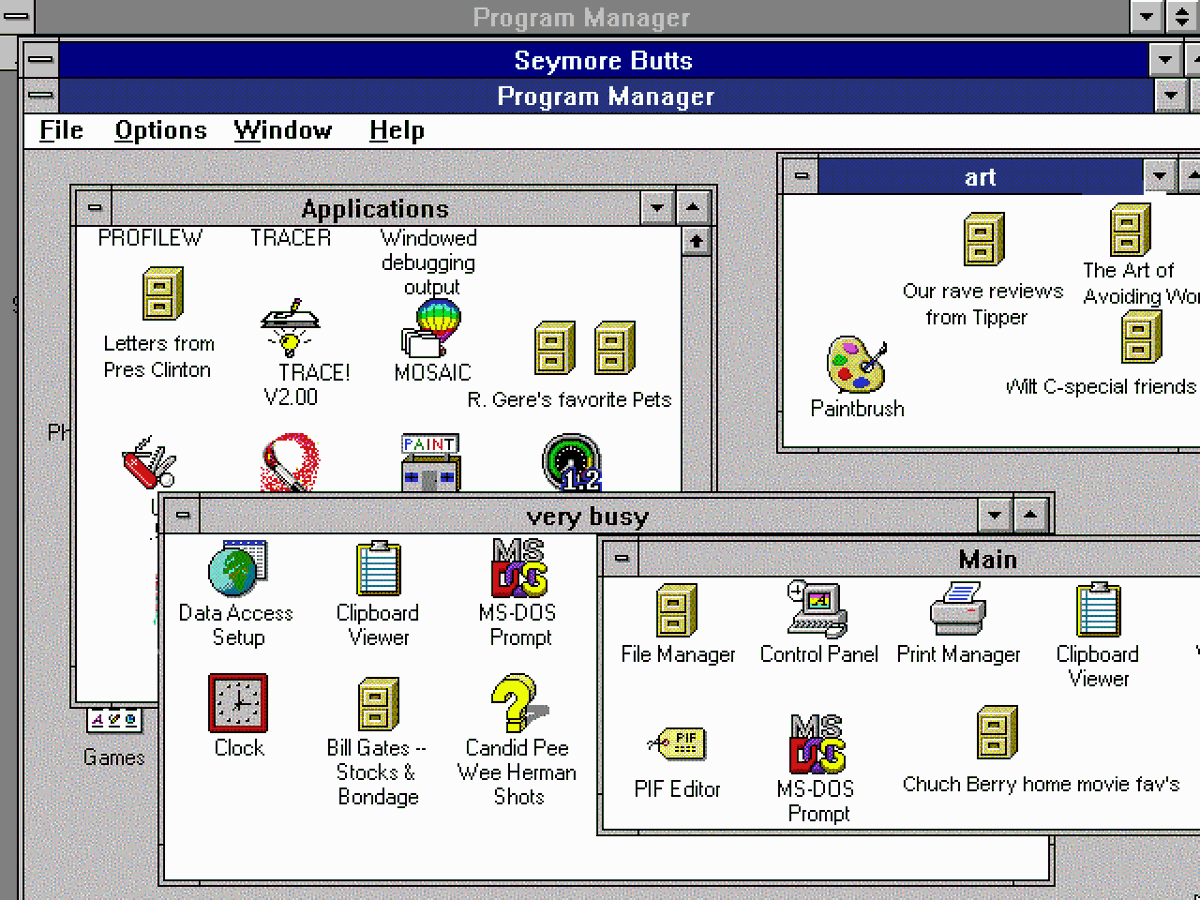
Task: Click the very busy title bar
Action: [x=587, y=516]
